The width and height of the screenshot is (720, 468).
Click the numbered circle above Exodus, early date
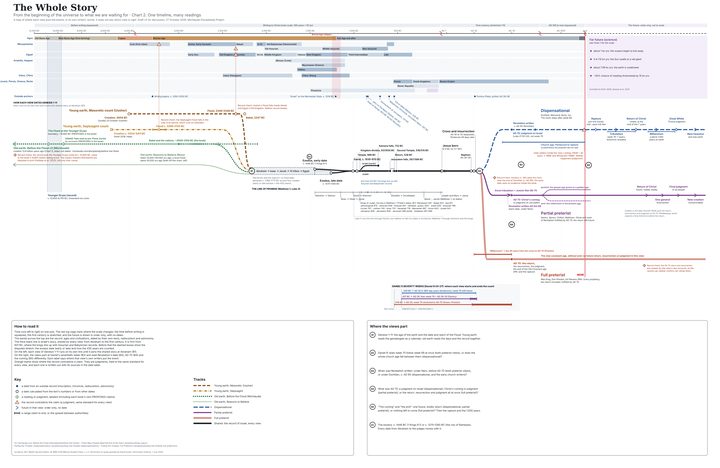[309, 157]
